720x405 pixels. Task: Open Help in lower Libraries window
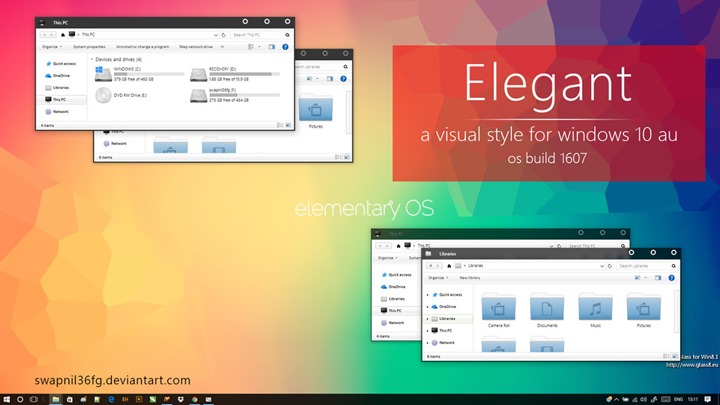(671, 278)
